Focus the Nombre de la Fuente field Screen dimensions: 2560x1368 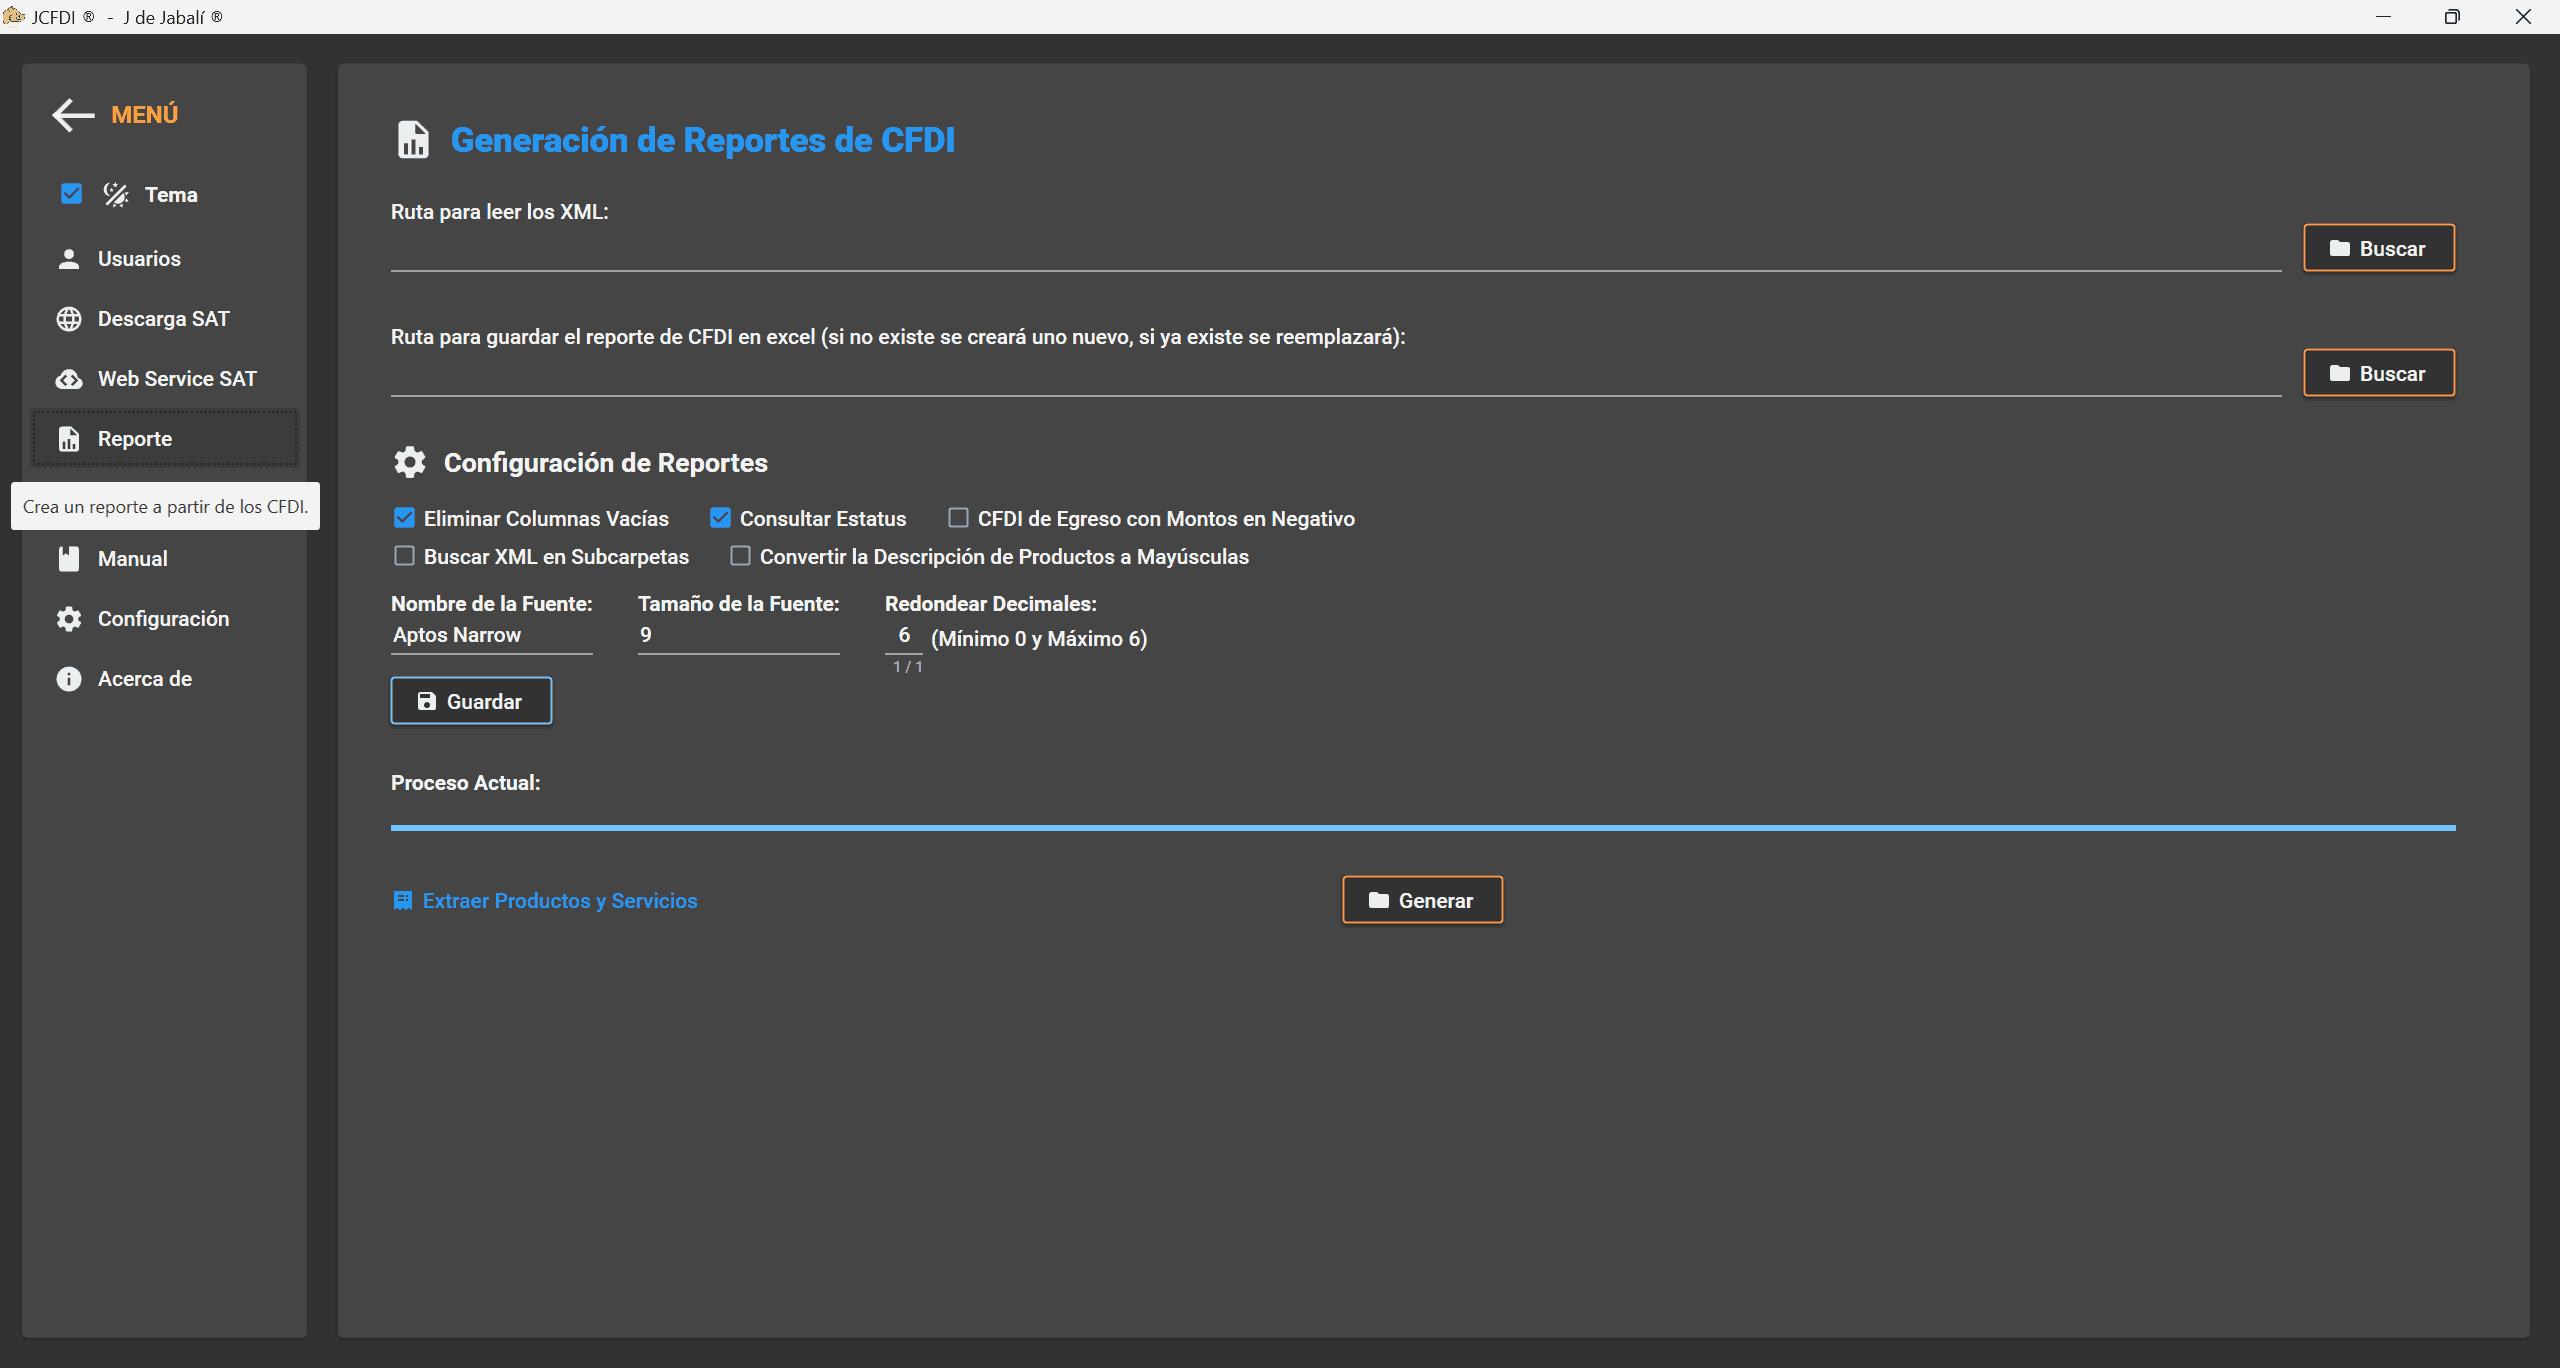(491, 635)
